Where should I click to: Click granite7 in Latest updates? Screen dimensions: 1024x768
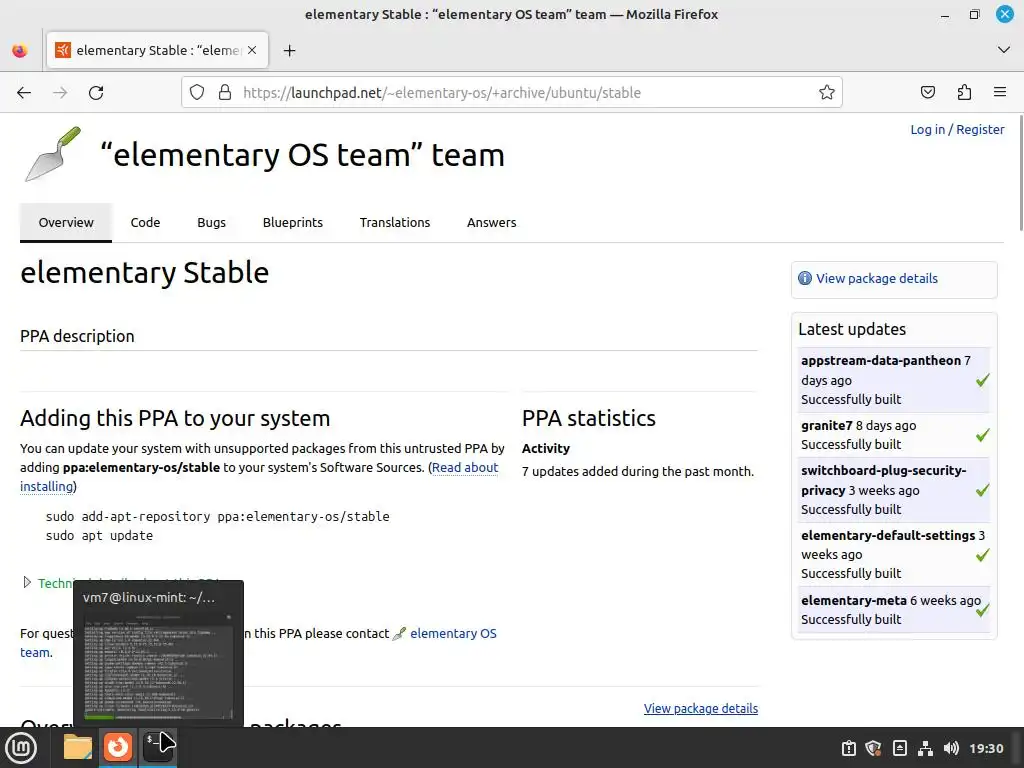pyautogui.click(x=827, y=425)
